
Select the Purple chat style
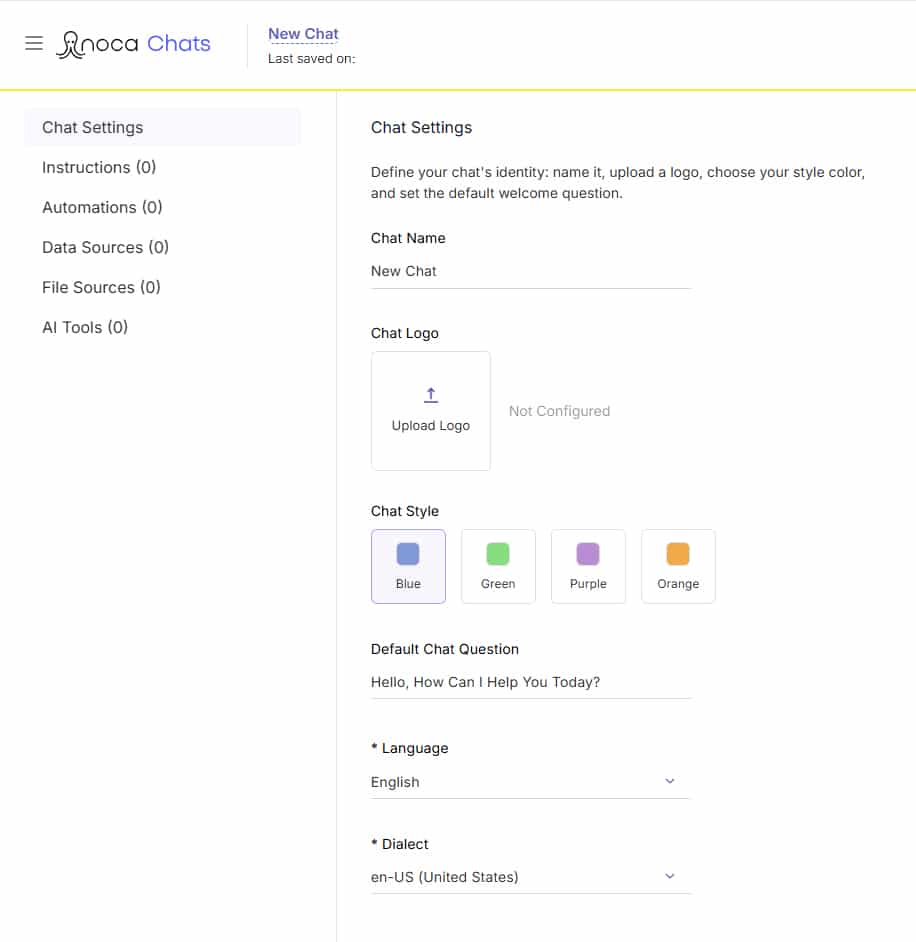click(x=588, y=566)
